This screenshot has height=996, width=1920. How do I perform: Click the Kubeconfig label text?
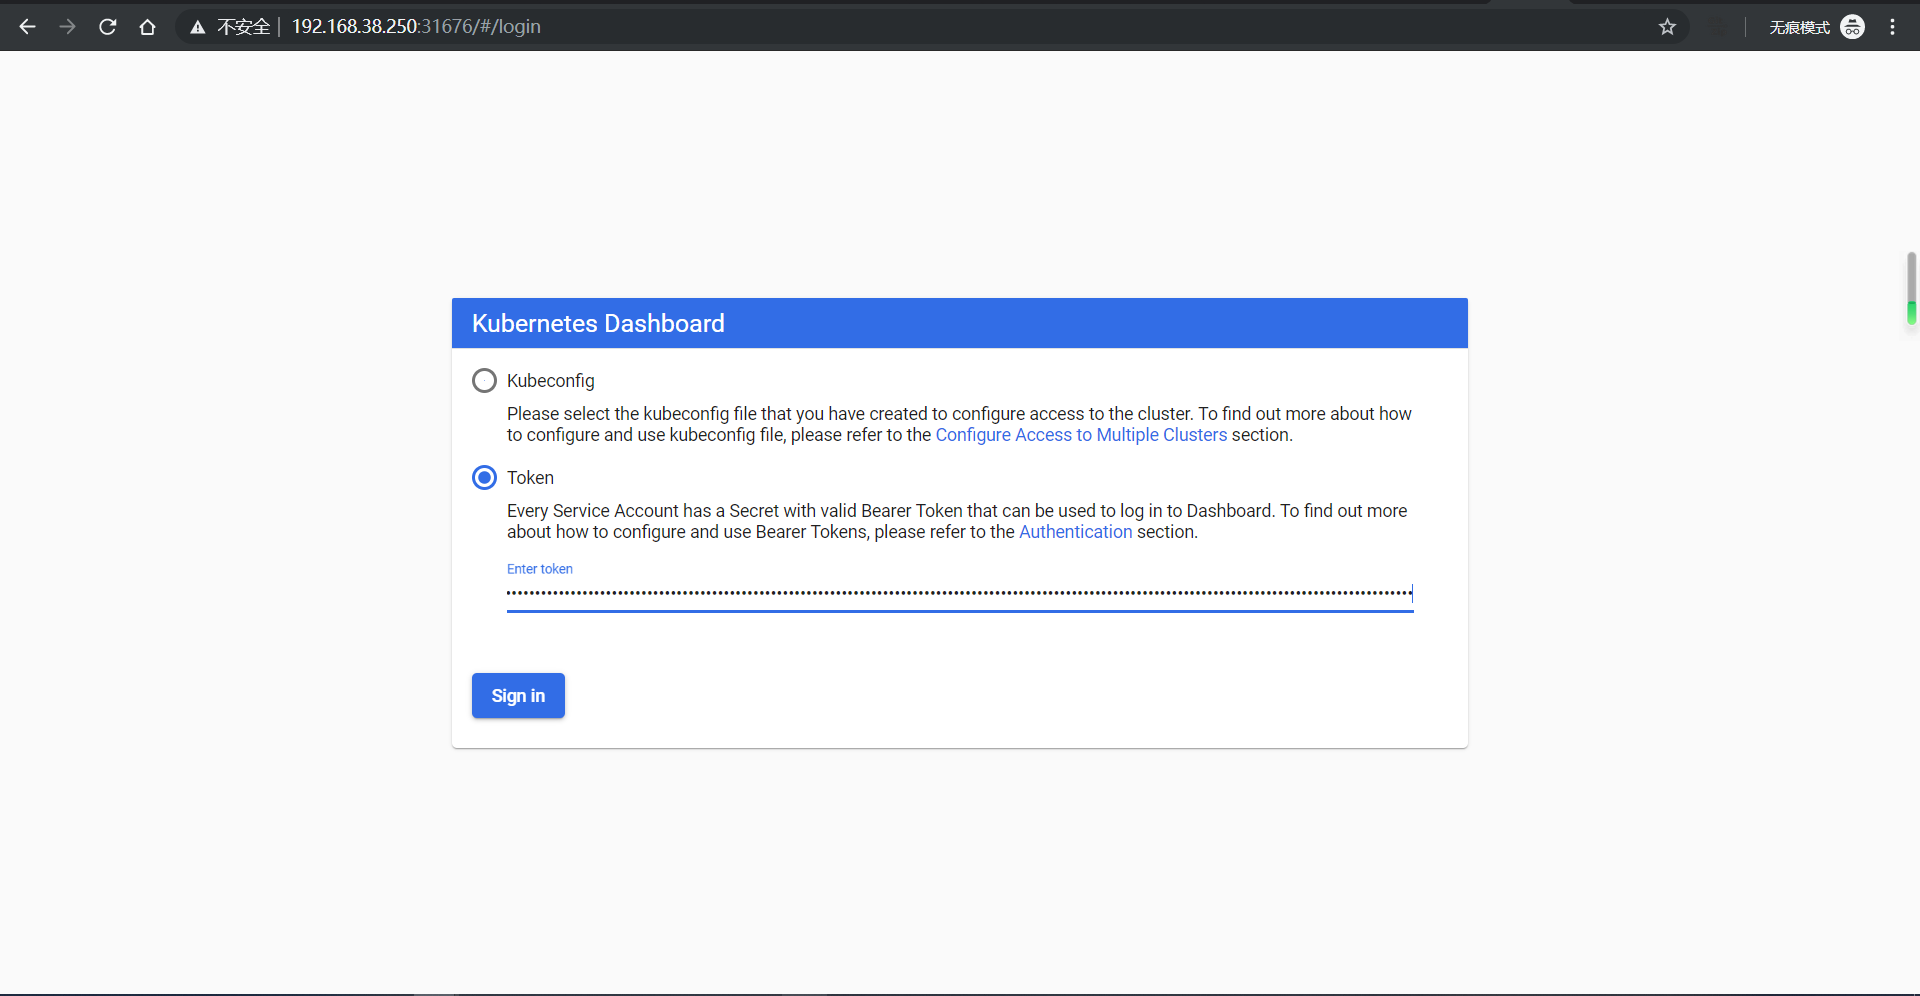click(550, 381)
